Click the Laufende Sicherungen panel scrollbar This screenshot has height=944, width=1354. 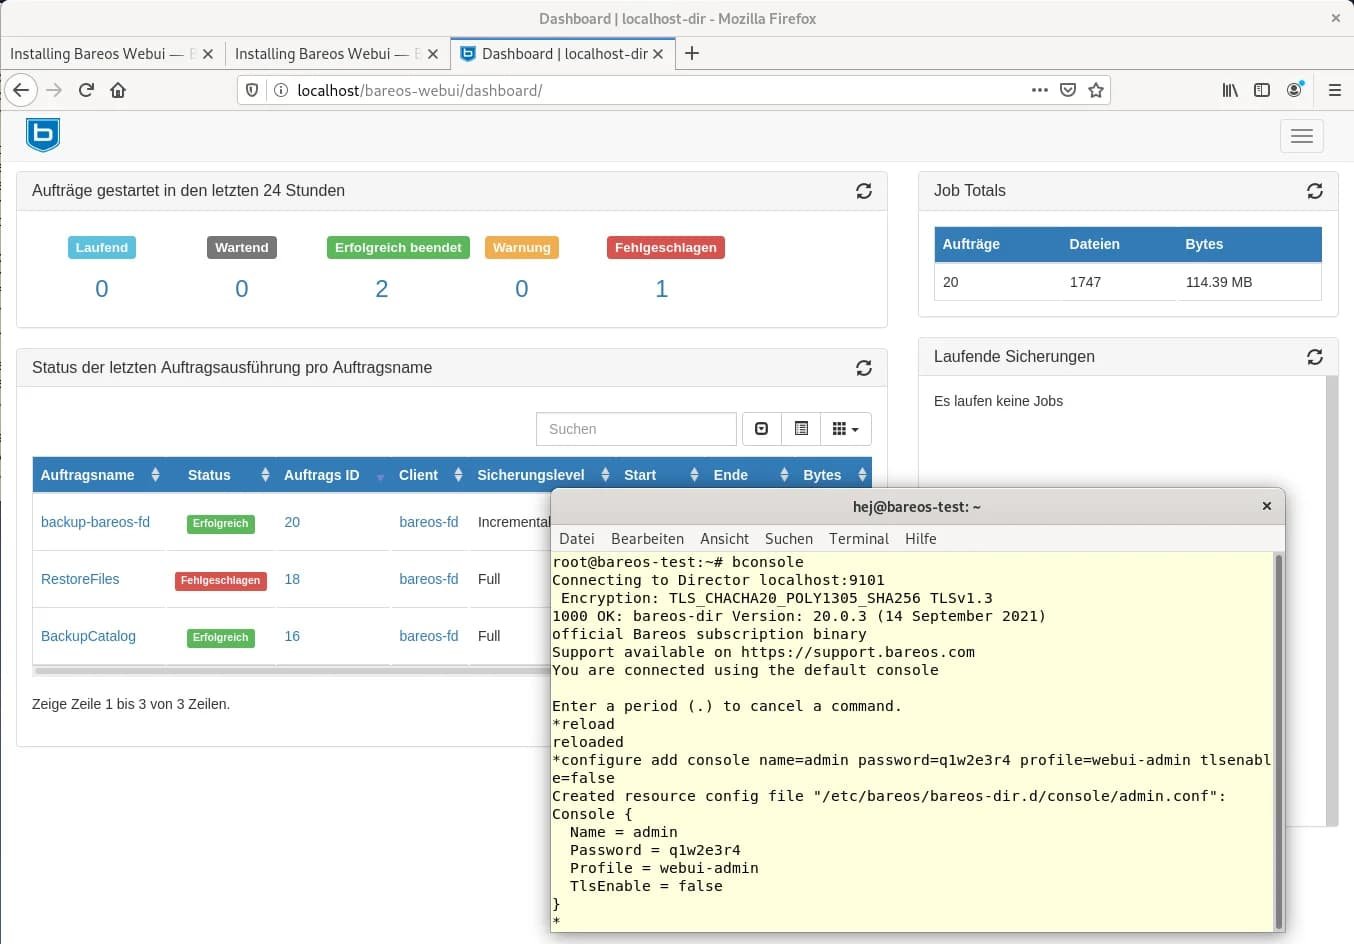coord(1332,602)
